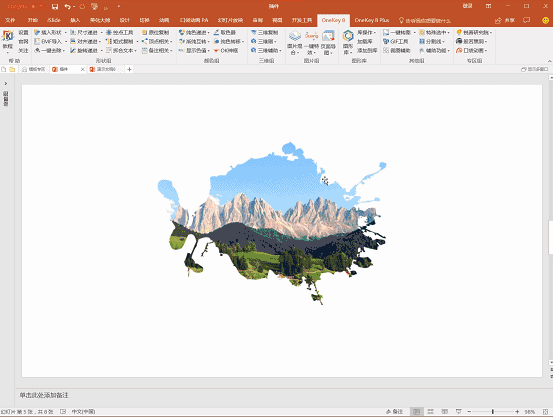Viewport: 553px width, 417px height.
Task: Expand the 插入形状 dropdown
Action: pyautogui.click(x=66, y=32)
